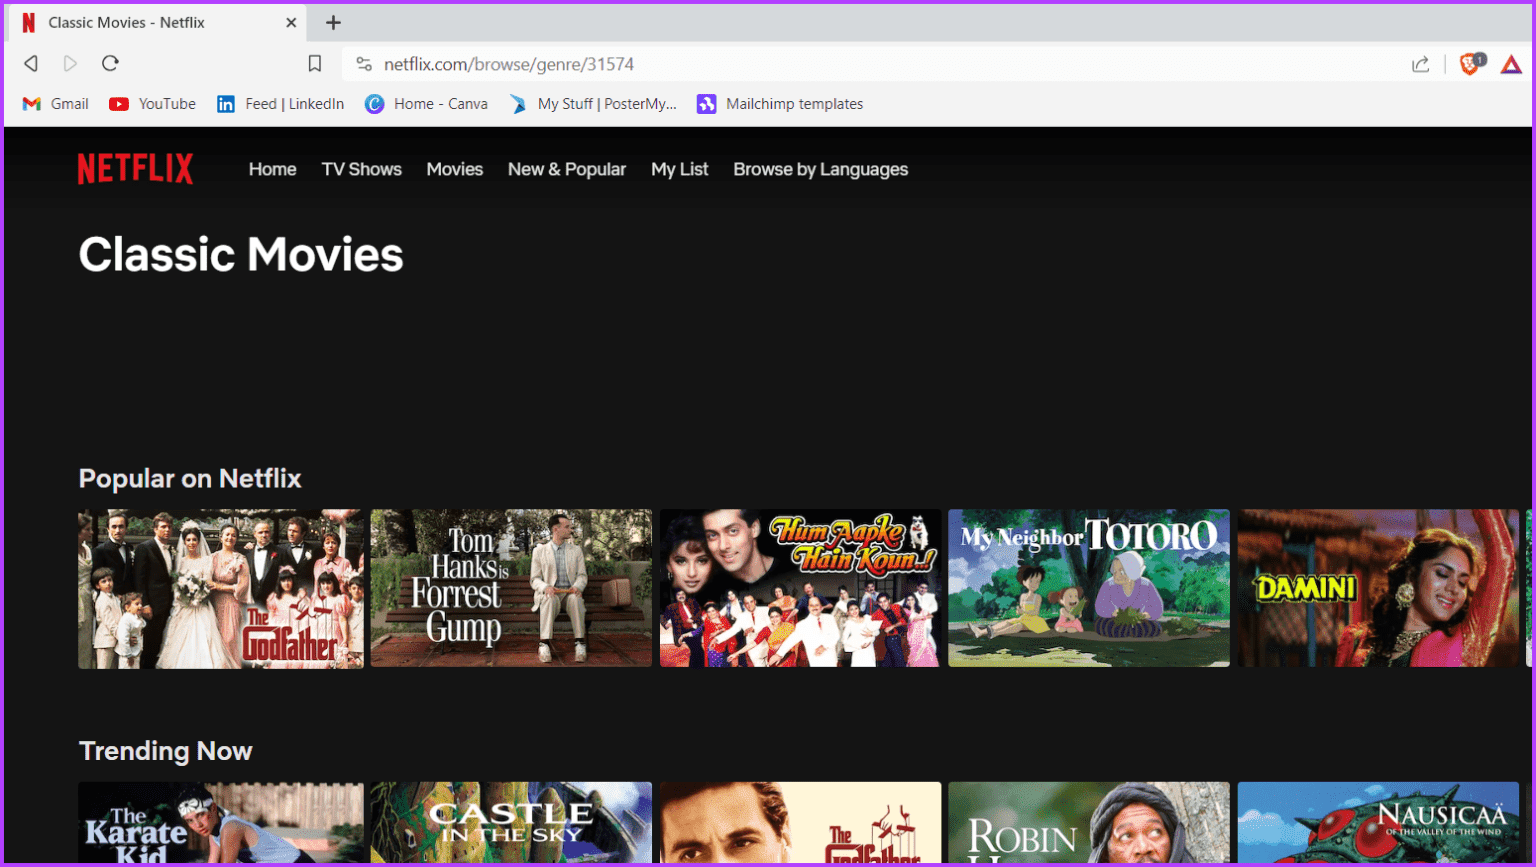Open Robin Hood thumbnail in Trending
This screenshot has width=1536, height=867.
pos(1089,822)
